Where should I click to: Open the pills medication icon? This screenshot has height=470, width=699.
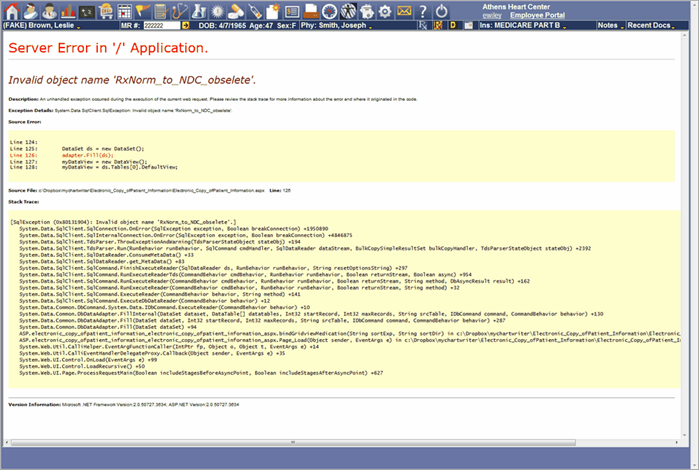pos(235,10)
